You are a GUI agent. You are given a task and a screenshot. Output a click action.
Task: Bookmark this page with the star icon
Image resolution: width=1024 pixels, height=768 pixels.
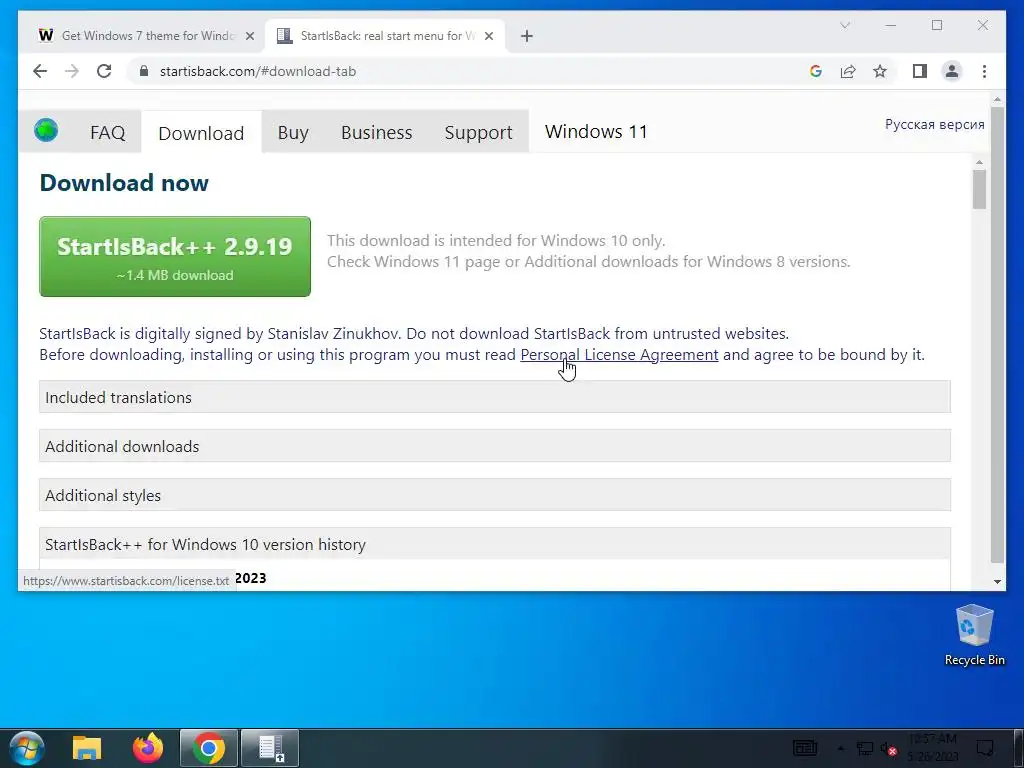click(x=880, y=71)
